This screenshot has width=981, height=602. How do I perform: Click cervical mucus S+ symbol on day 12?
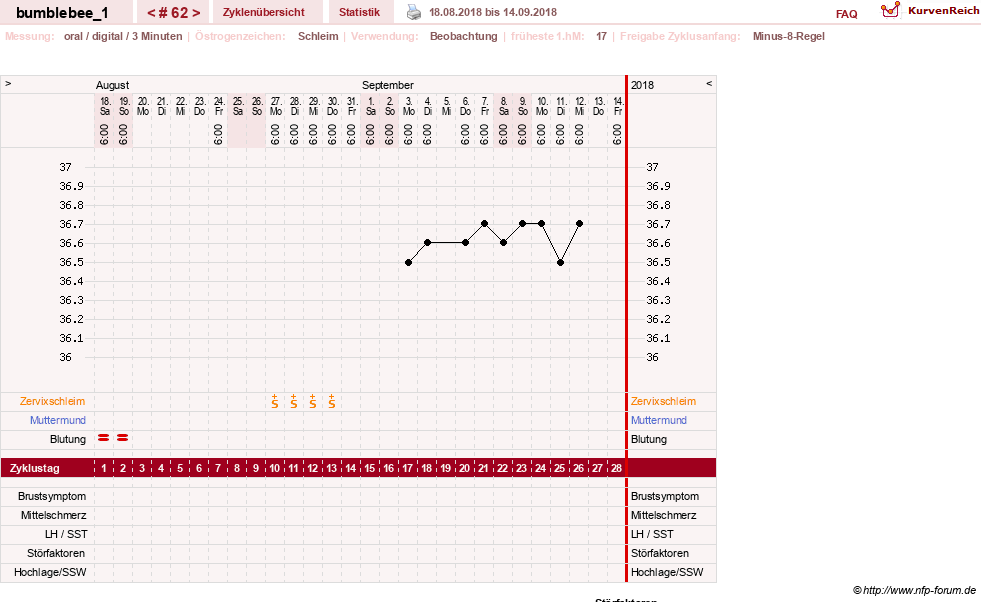(313, 402)
